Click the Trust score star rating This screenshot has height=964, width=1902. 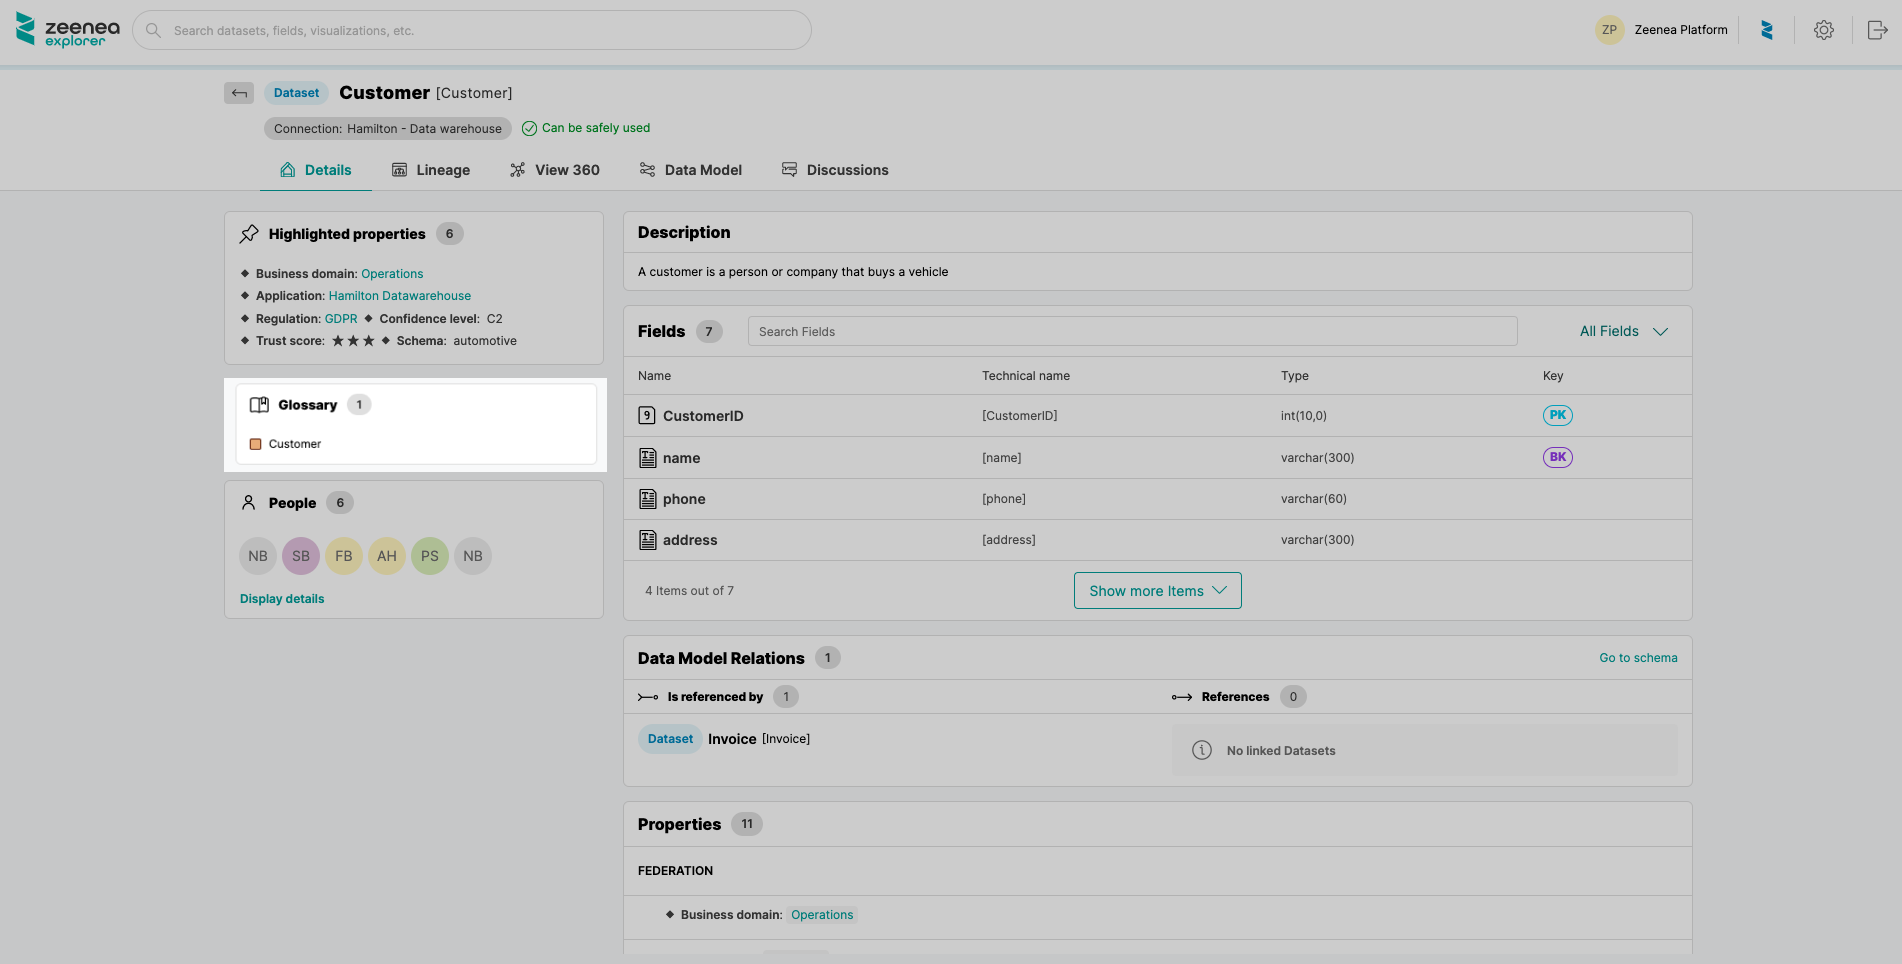pyautogui.click(x=353, y=341)
